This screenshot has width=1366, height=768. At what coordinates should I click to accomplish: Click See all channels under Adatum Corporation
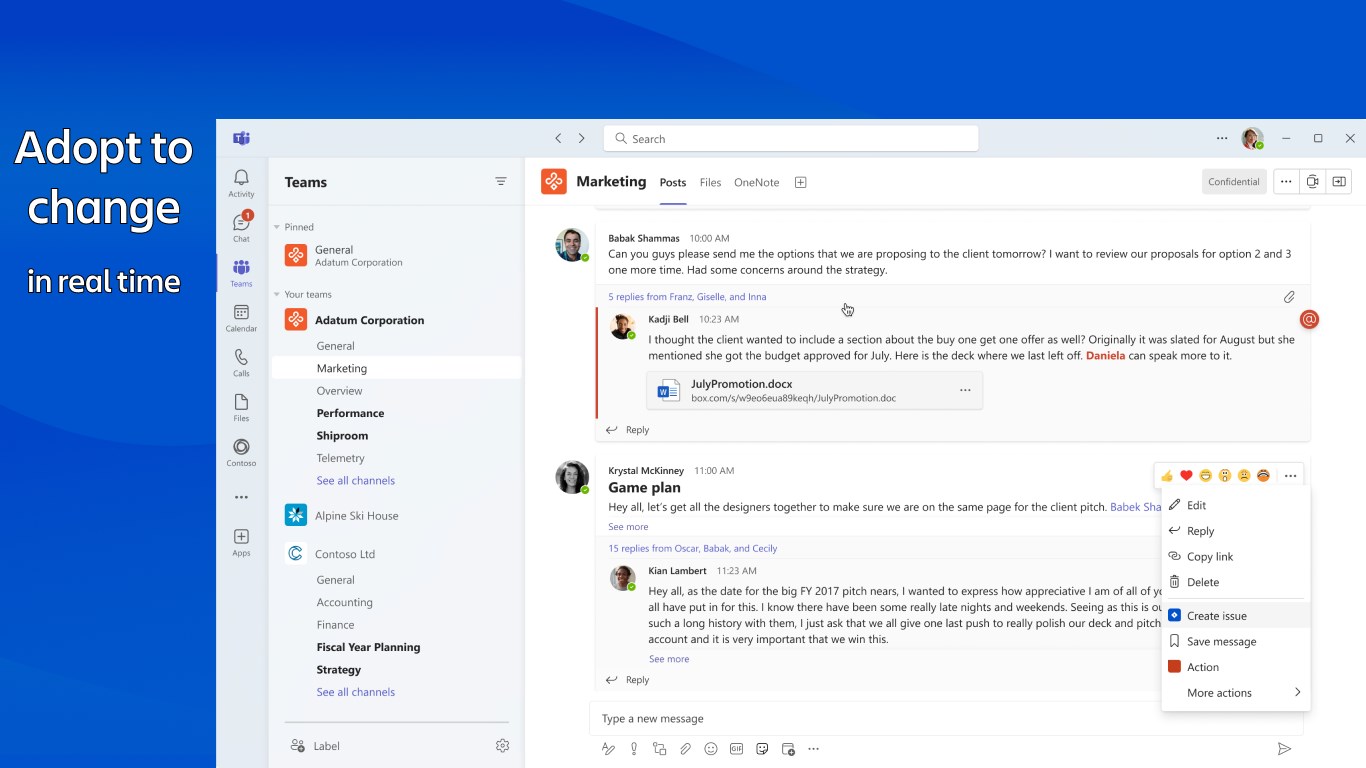(356, 481)
